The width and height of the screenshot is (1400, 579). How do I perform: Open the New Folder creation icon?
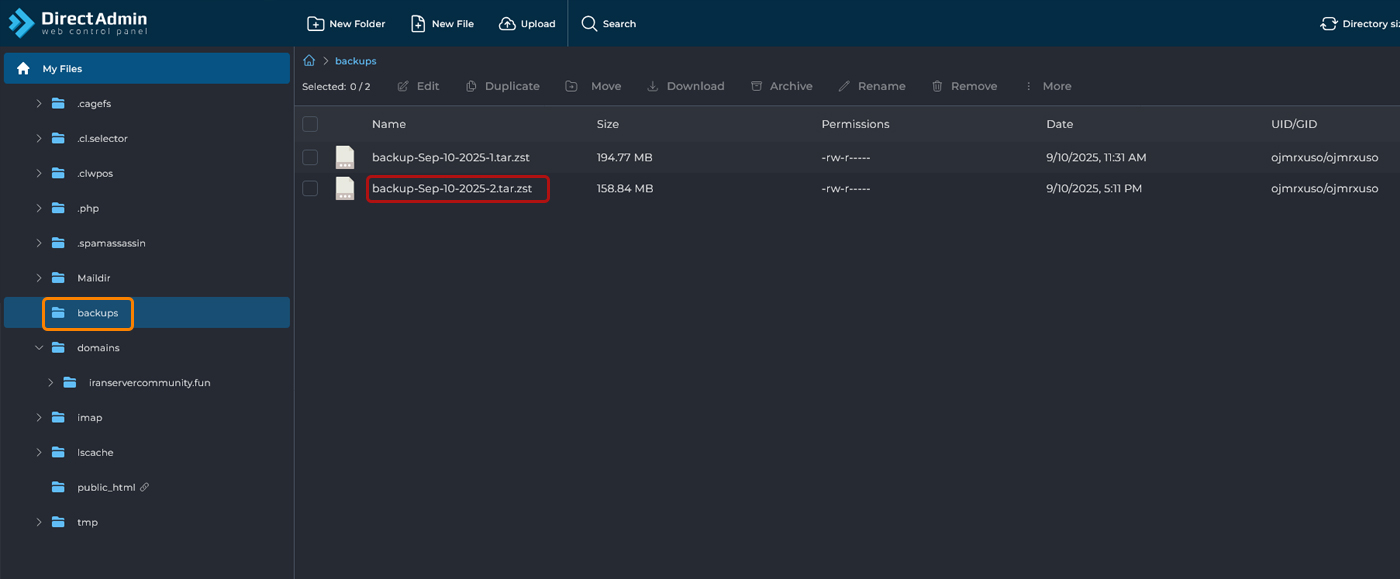pyautogui.click(x=316, y=23)
